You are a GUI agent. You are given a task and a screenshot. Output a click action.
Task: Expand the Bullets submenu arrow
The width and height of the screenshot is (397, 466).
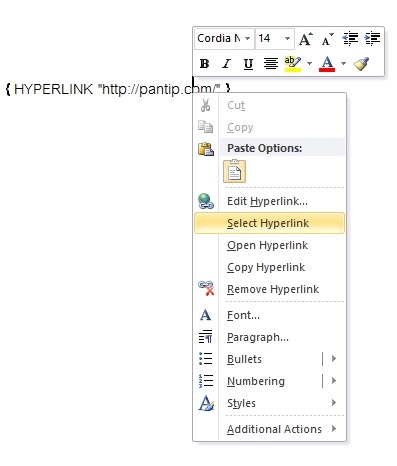click(334, 359)
